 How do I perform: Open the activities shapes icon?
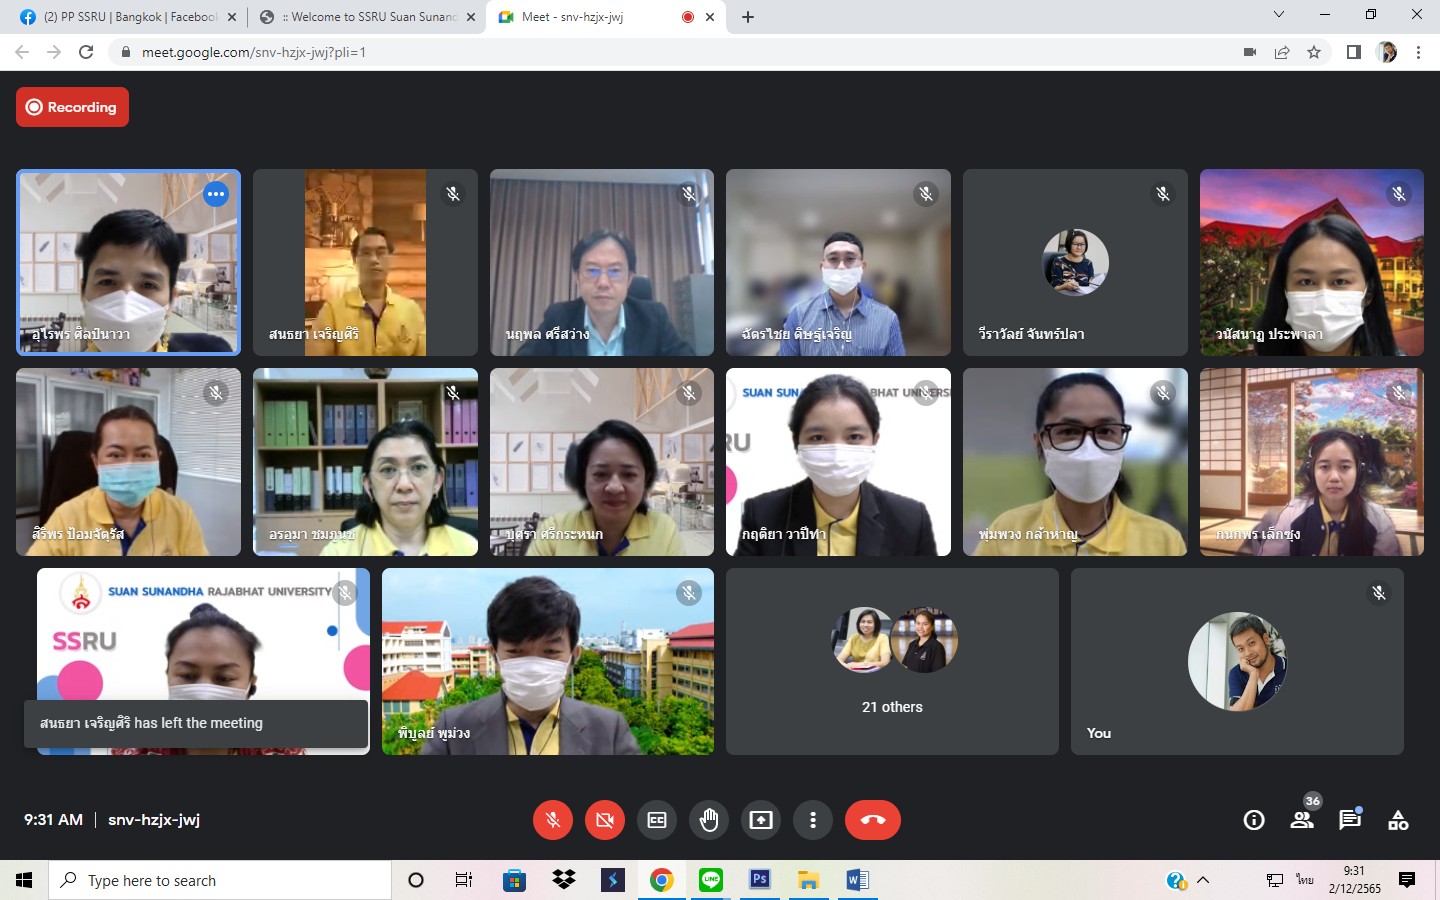point(1398,820)
